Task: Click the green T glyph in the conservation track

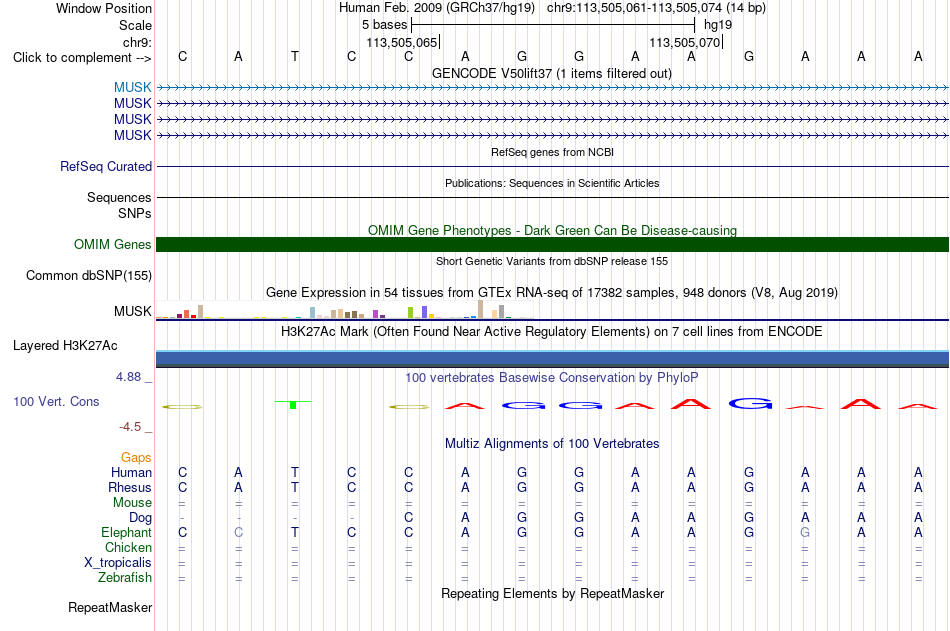Action: pos(293,404)
